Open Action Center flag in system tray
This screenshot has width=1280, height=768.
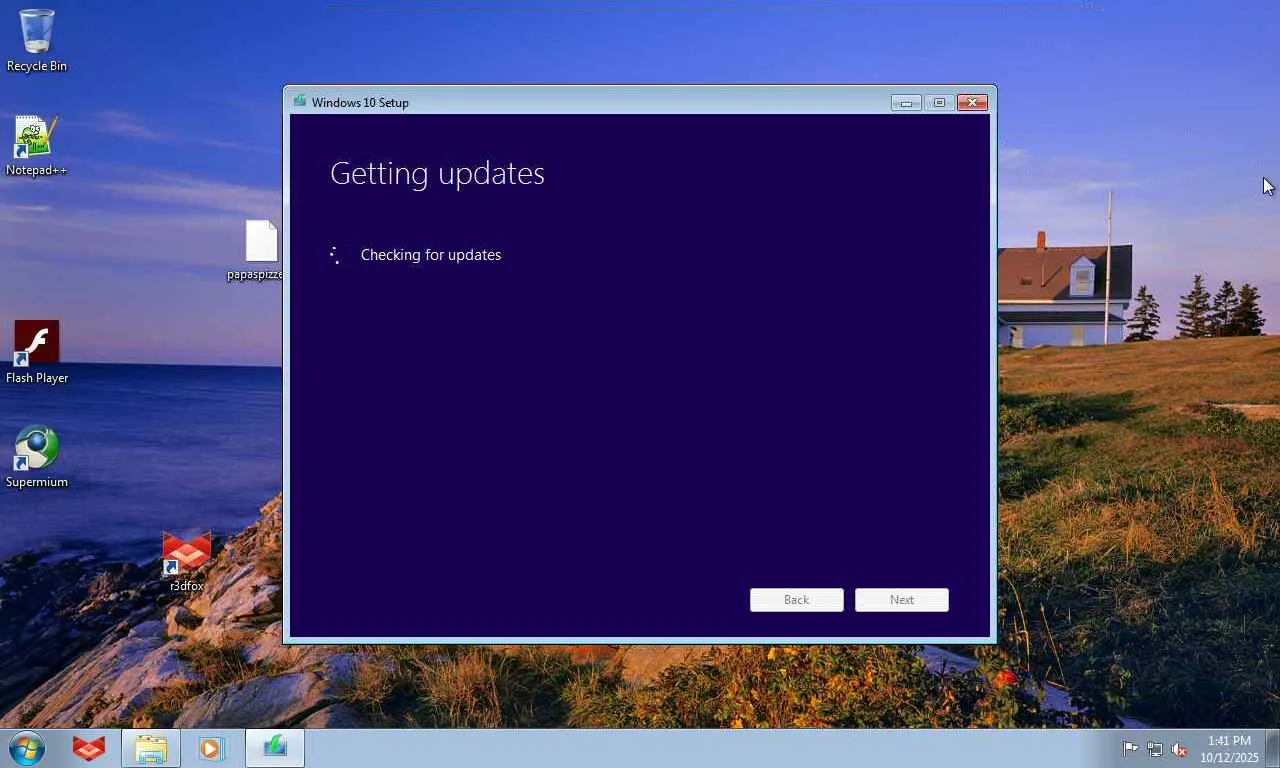tap(1130, 749)
